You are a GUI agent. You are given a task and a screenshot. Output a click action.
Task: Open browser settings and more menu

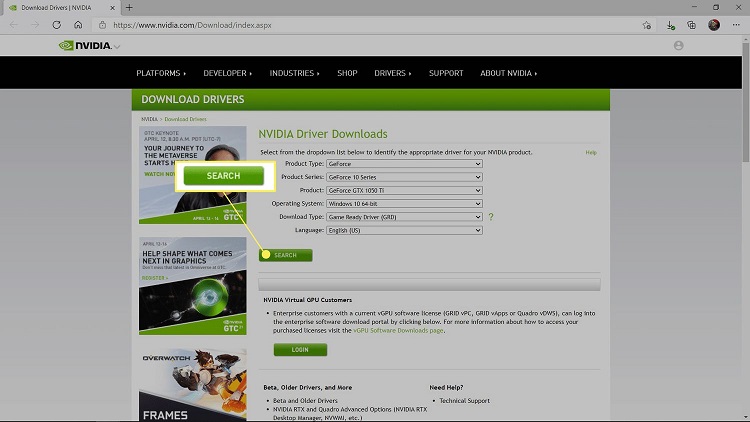pyautogui.click(x=736, y=25)
